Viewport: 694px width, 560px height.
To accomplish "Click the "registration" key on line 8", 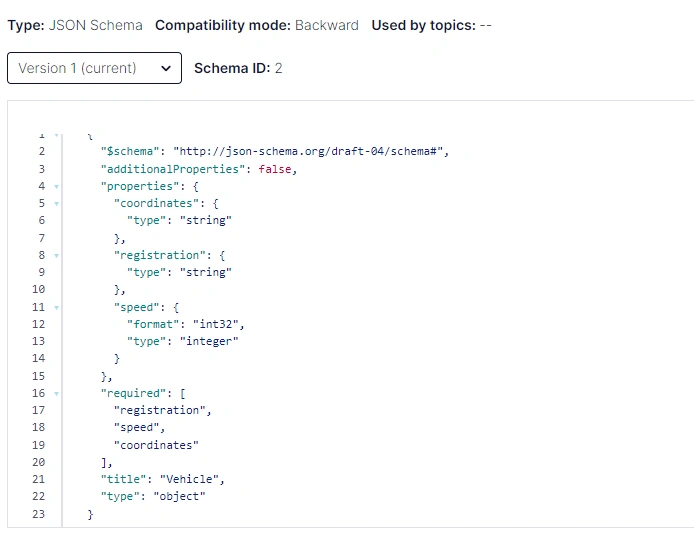I will [x=159, y=255].
